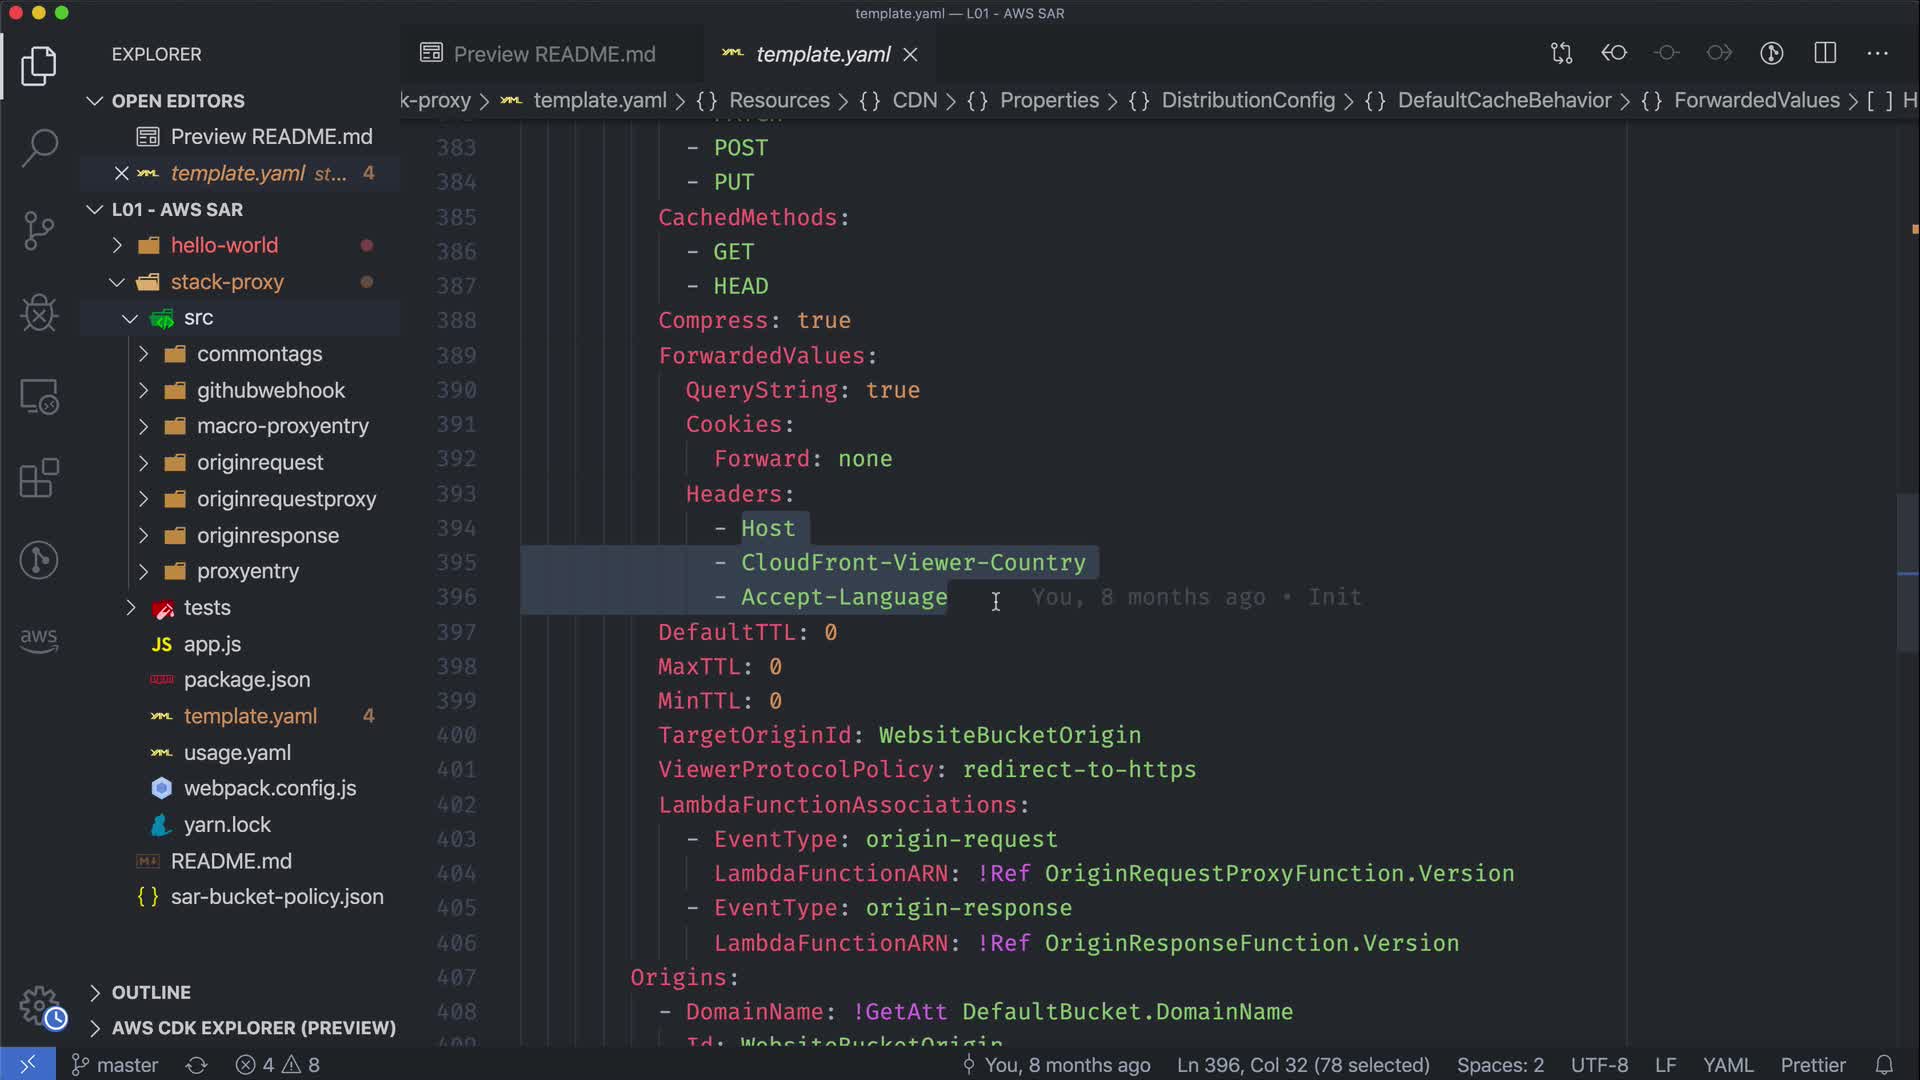Click the editor's vertical scrollbar thumb
This screenshot has width=1920, height=1080.
click(x=1906, y=572)
